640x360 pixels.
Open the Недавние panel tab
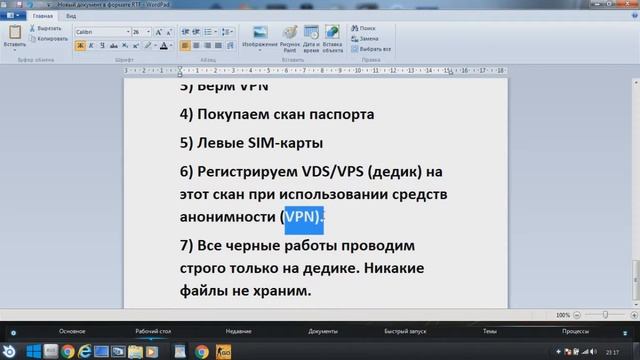pos(238,331)
